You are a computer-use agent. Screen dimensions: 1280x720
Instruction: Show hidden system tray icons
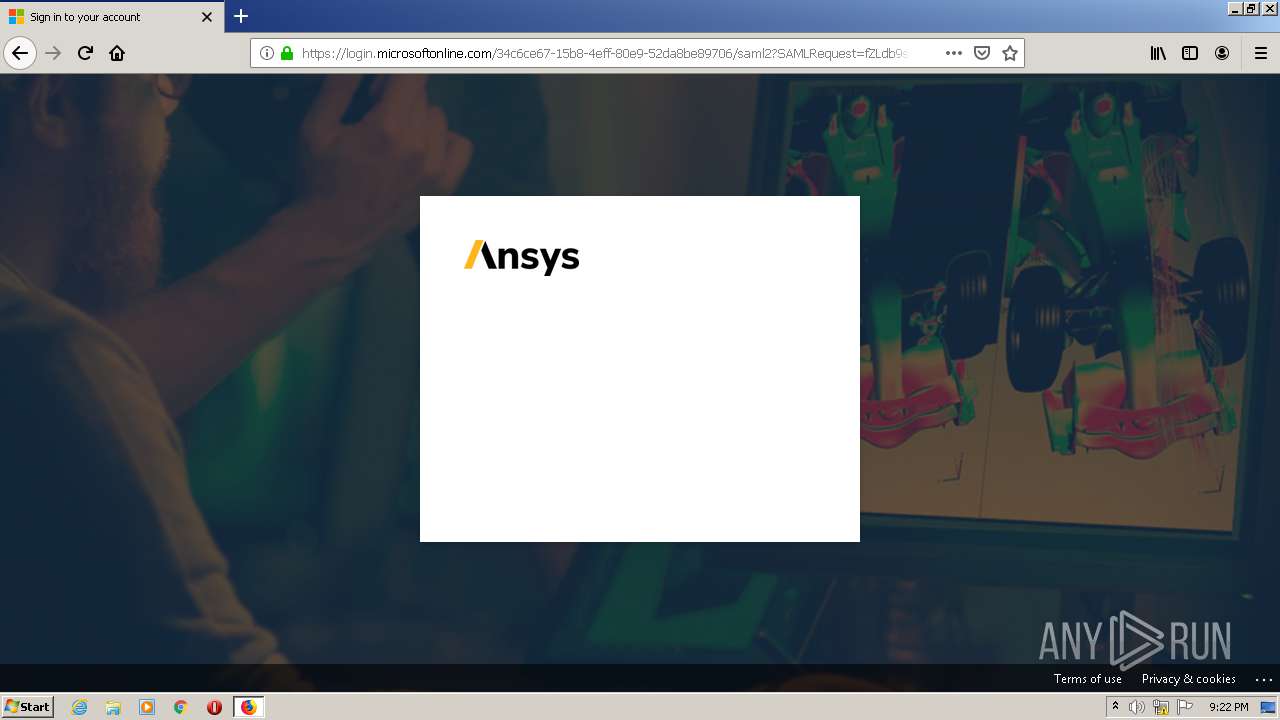[x=1115, y=707]
